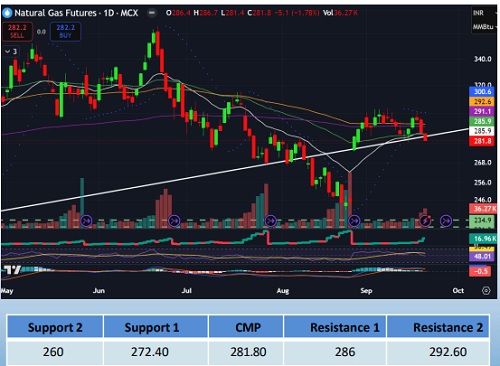Click the blue Natural Gas droplet symbol icon

click(7, 13)
